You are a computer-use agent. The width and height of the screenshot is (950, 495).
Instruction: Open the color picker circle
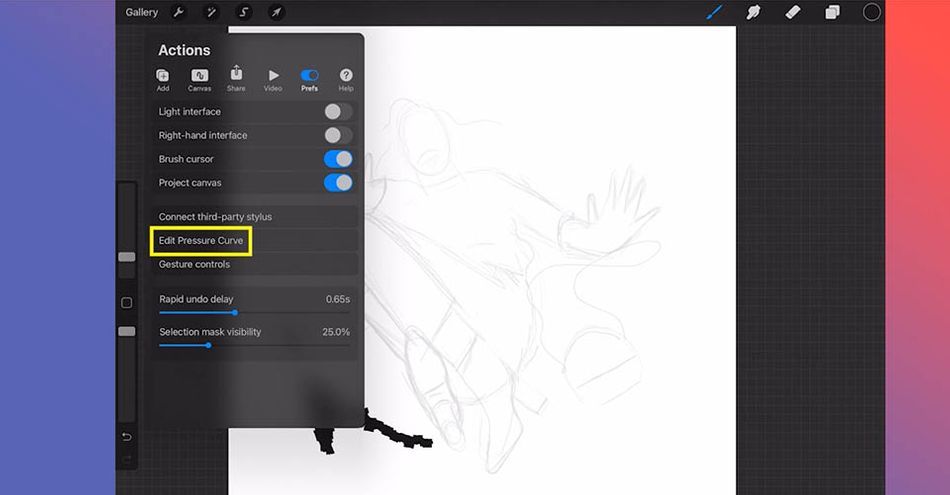coord(871,12)
